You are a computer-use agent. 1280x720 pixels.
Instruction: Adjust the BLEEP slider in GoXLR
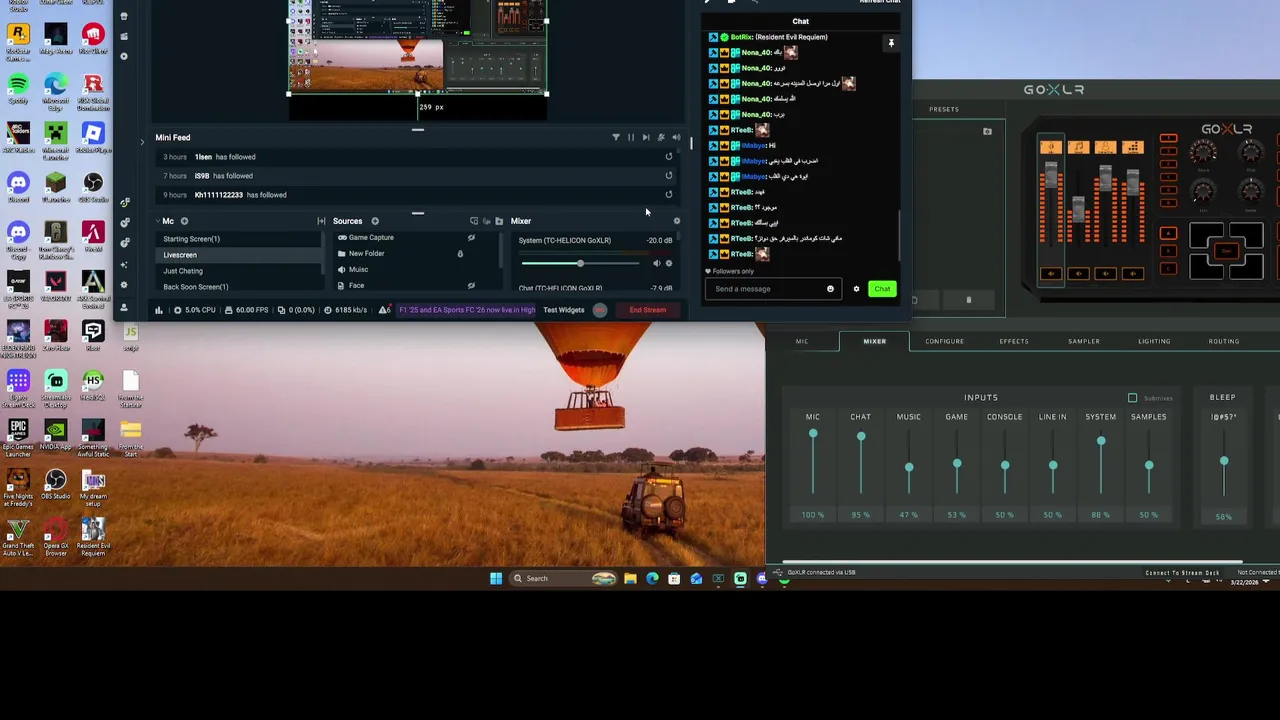click(1224, 462)
